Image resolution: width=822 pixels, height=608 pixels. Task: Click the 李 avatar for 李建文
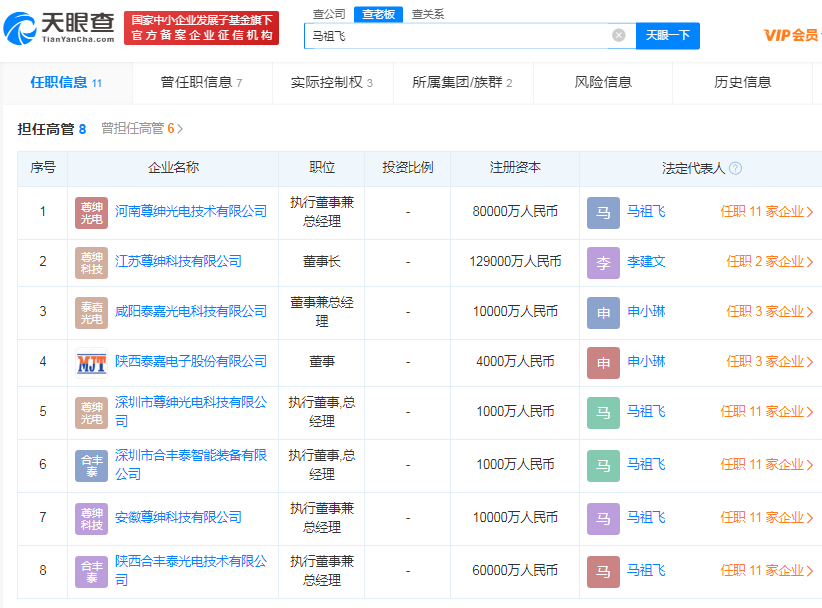(x=603, y=262)
